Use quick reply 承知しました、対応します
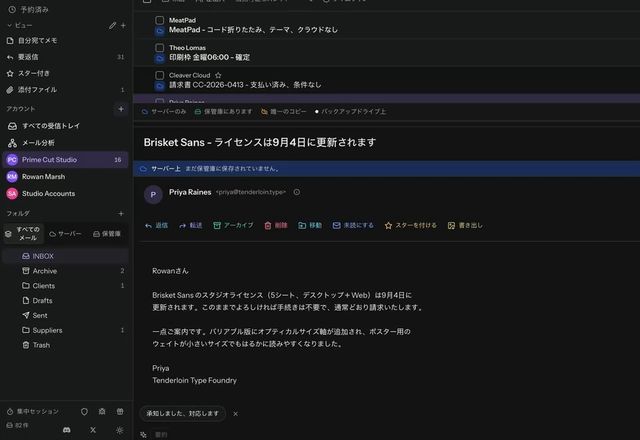The height and width of the screenshot is (440, 640). [182, 413]
